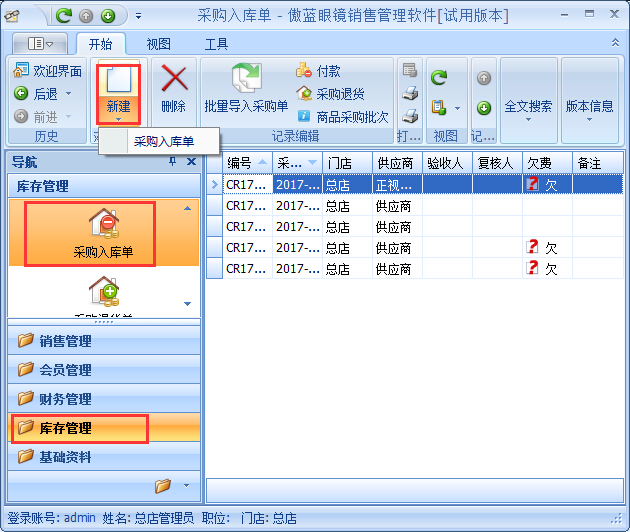The width and height of the screenshot is (630, 532).
Task: Click the gray previous record arrow in ribbon
Action: 484,78
